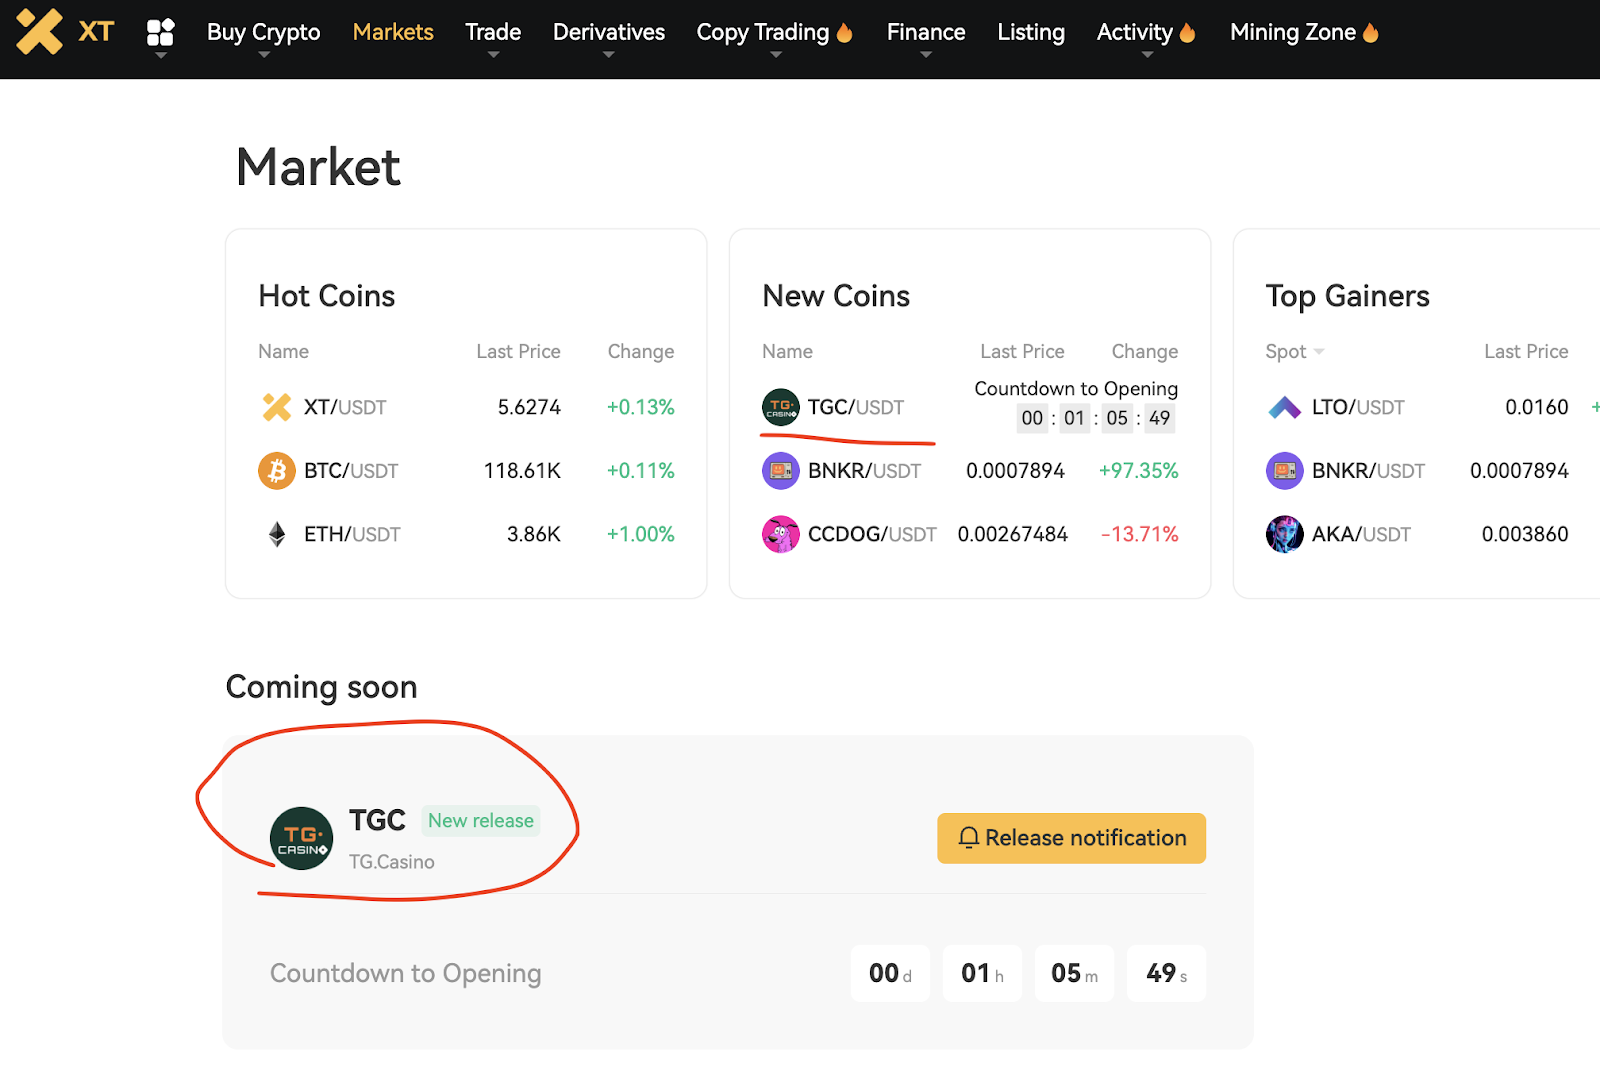Click the 5.6274 last price
This screenshot has width=1600, height=1075.
pos(529,407)
